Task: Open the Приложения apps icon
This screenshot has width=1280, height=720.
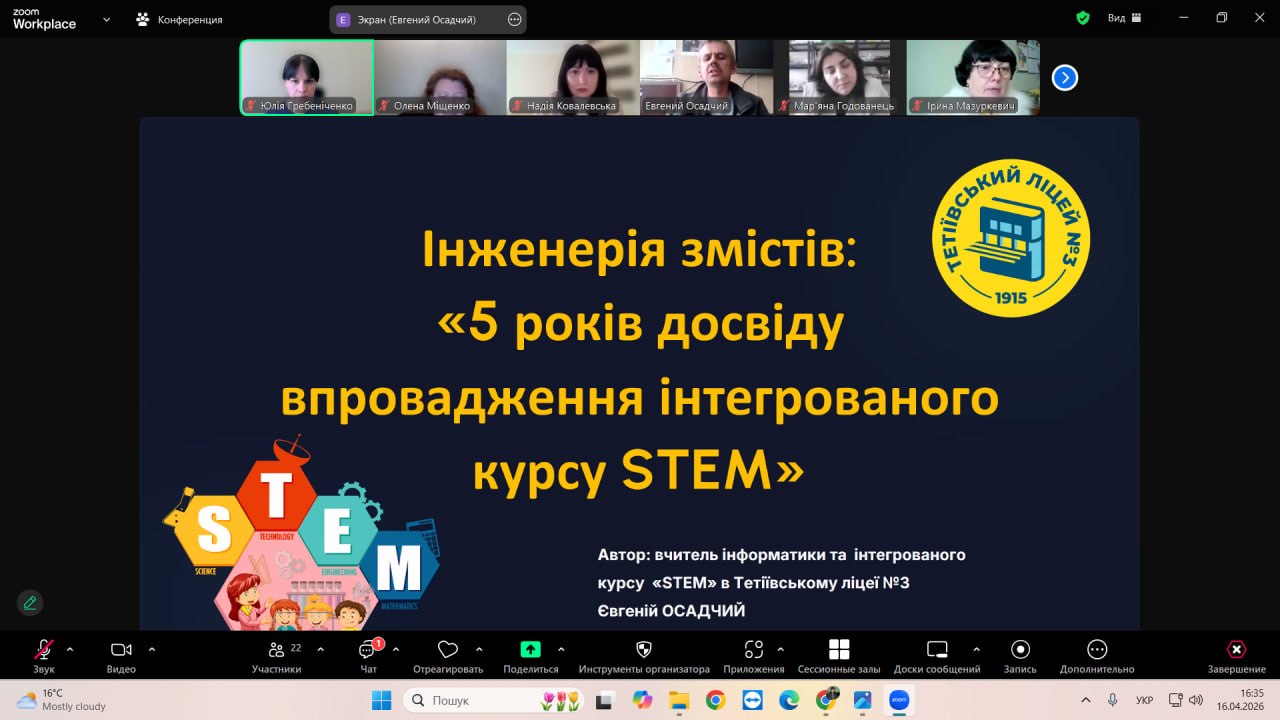Action: (x=754, y=651)
